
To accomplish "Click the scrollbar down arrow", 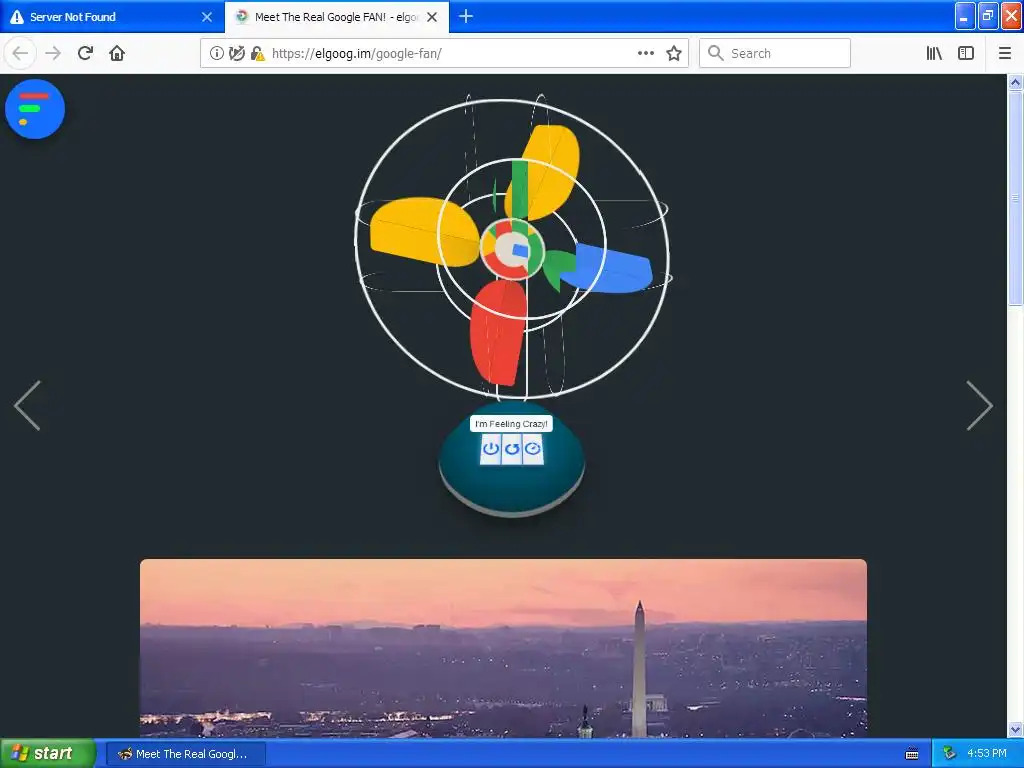I will point(1016,729).
